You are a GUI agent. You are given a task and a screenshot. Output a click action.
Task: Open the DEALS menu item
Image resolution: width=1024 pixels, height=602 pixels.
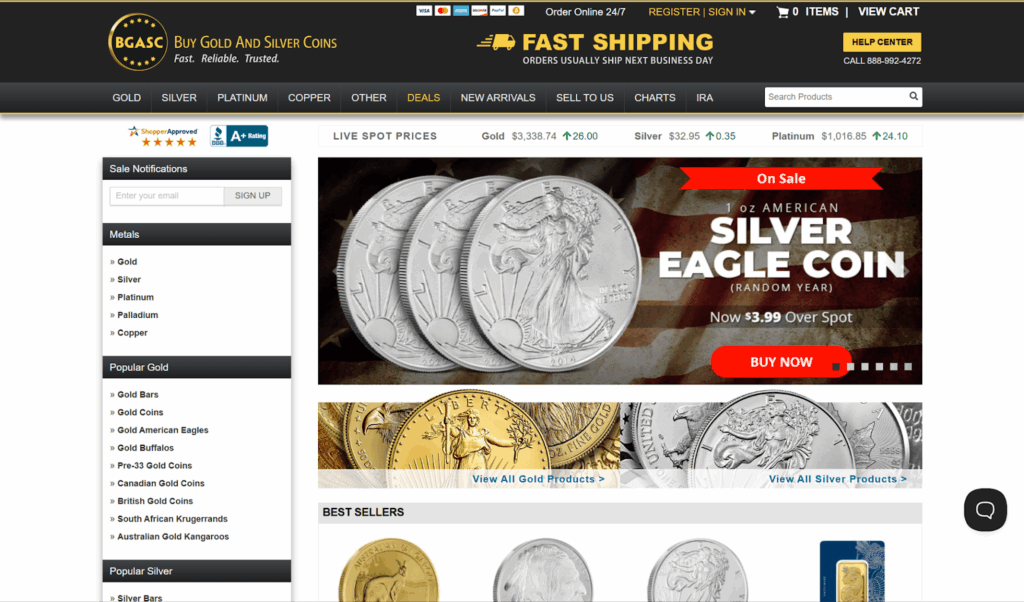point(424,98)
